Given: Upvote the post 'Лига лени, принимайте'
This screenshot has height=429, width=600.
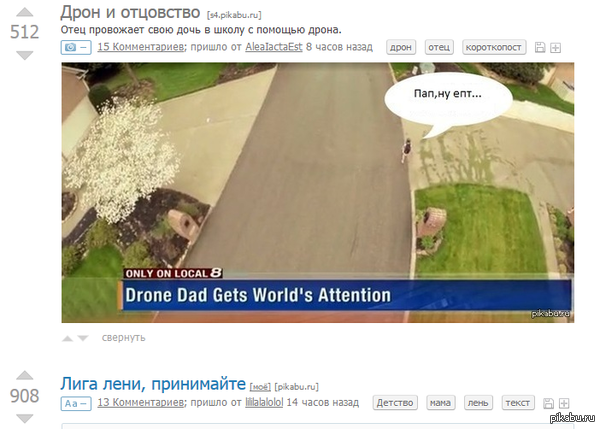Looking at the screenshot, I should click(x=25, y=376).
